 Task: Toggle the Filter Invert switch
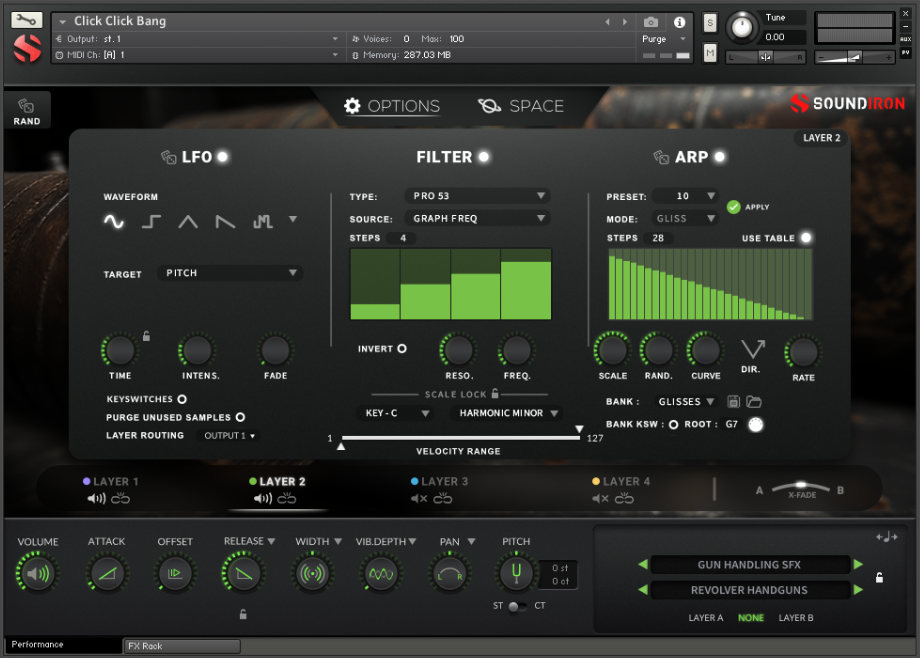pyautogui.click(x=401, y=348)
